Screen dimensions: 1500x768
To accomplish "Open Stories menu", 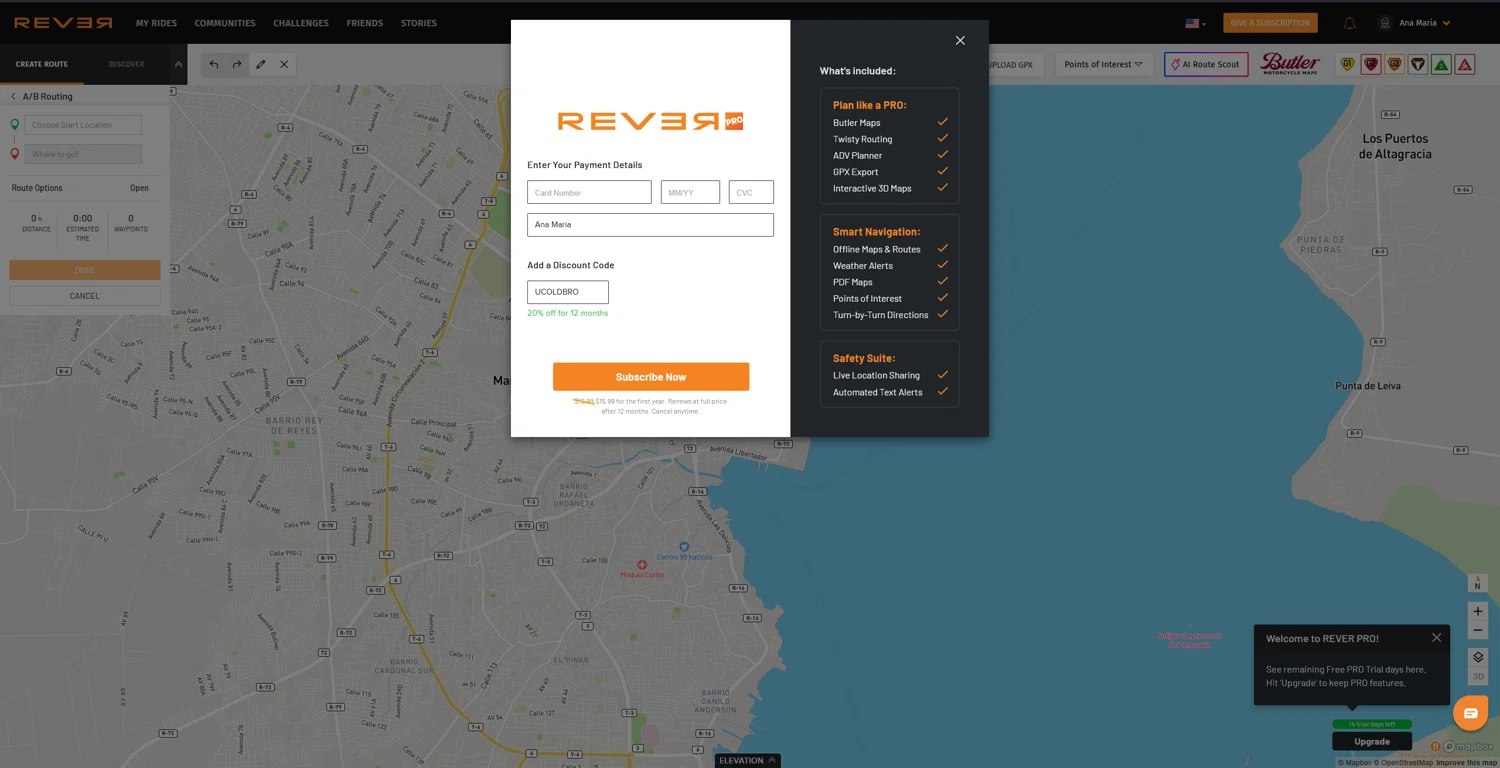I will (419, 23).
